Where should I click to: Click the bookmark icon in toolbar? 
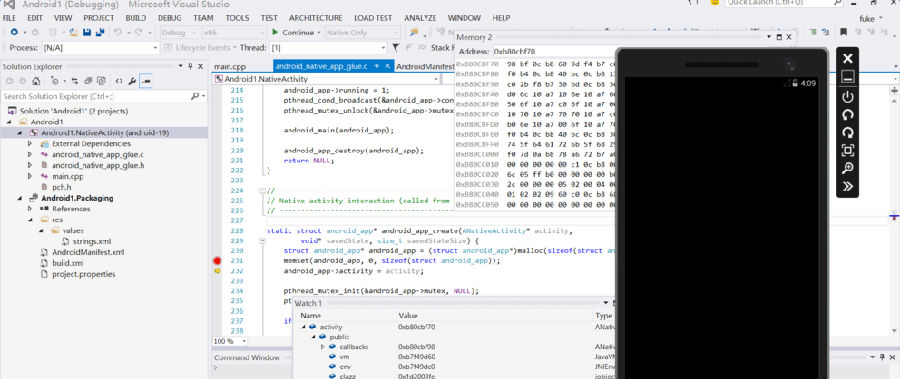843,33
